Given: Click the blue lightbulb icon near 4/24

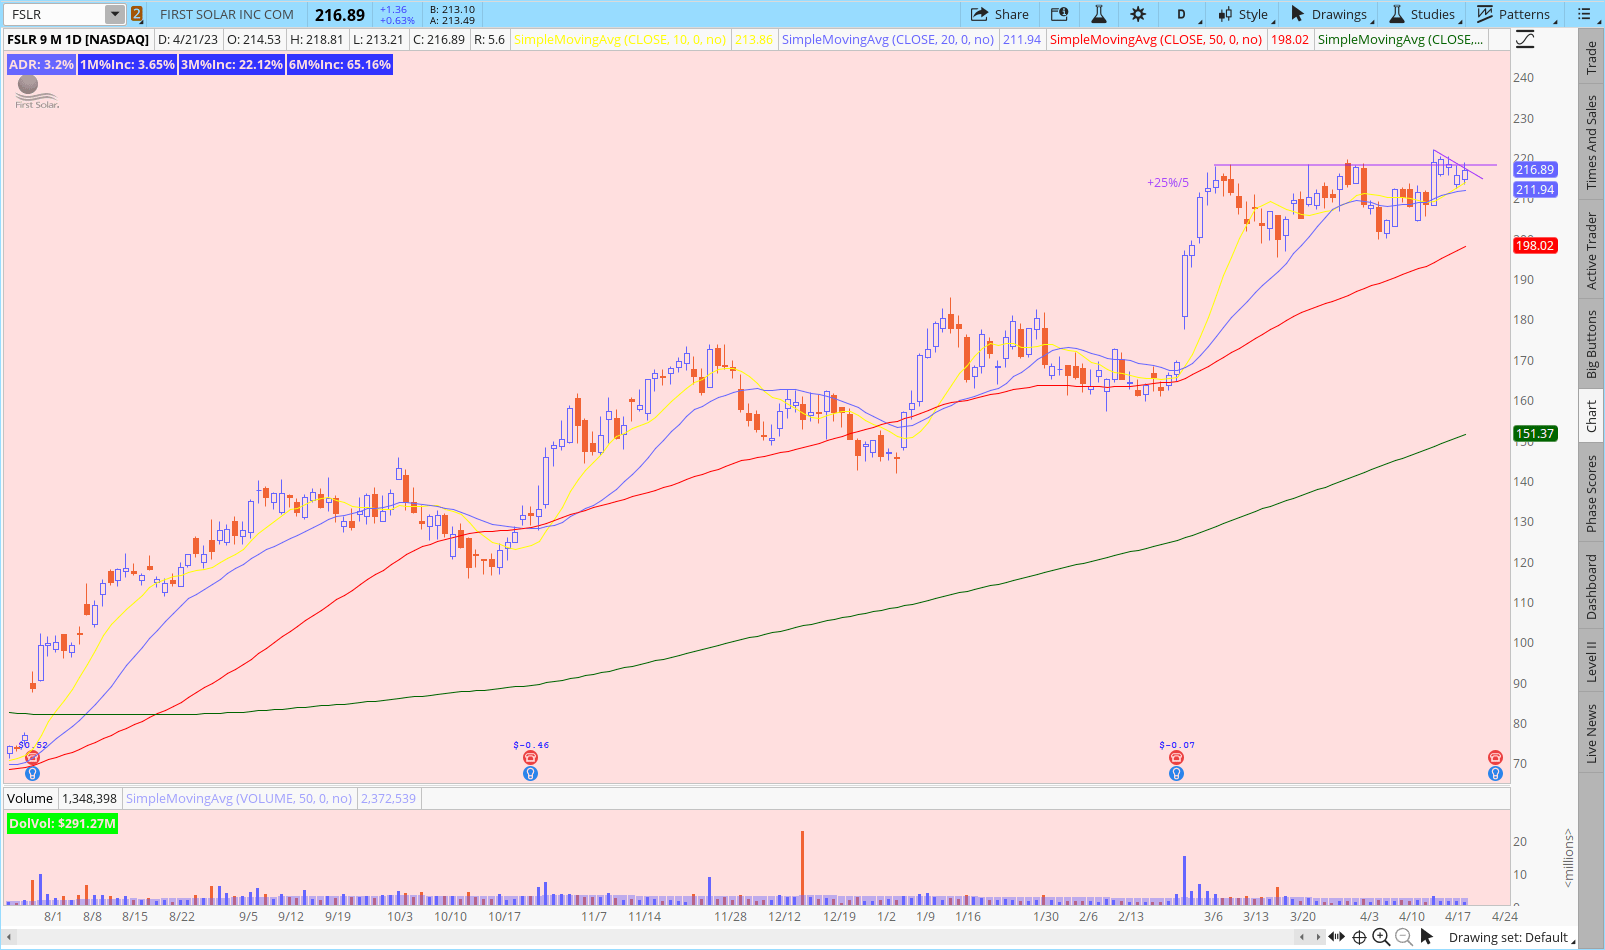Looking at the screenshot, I should (1495, 773).
